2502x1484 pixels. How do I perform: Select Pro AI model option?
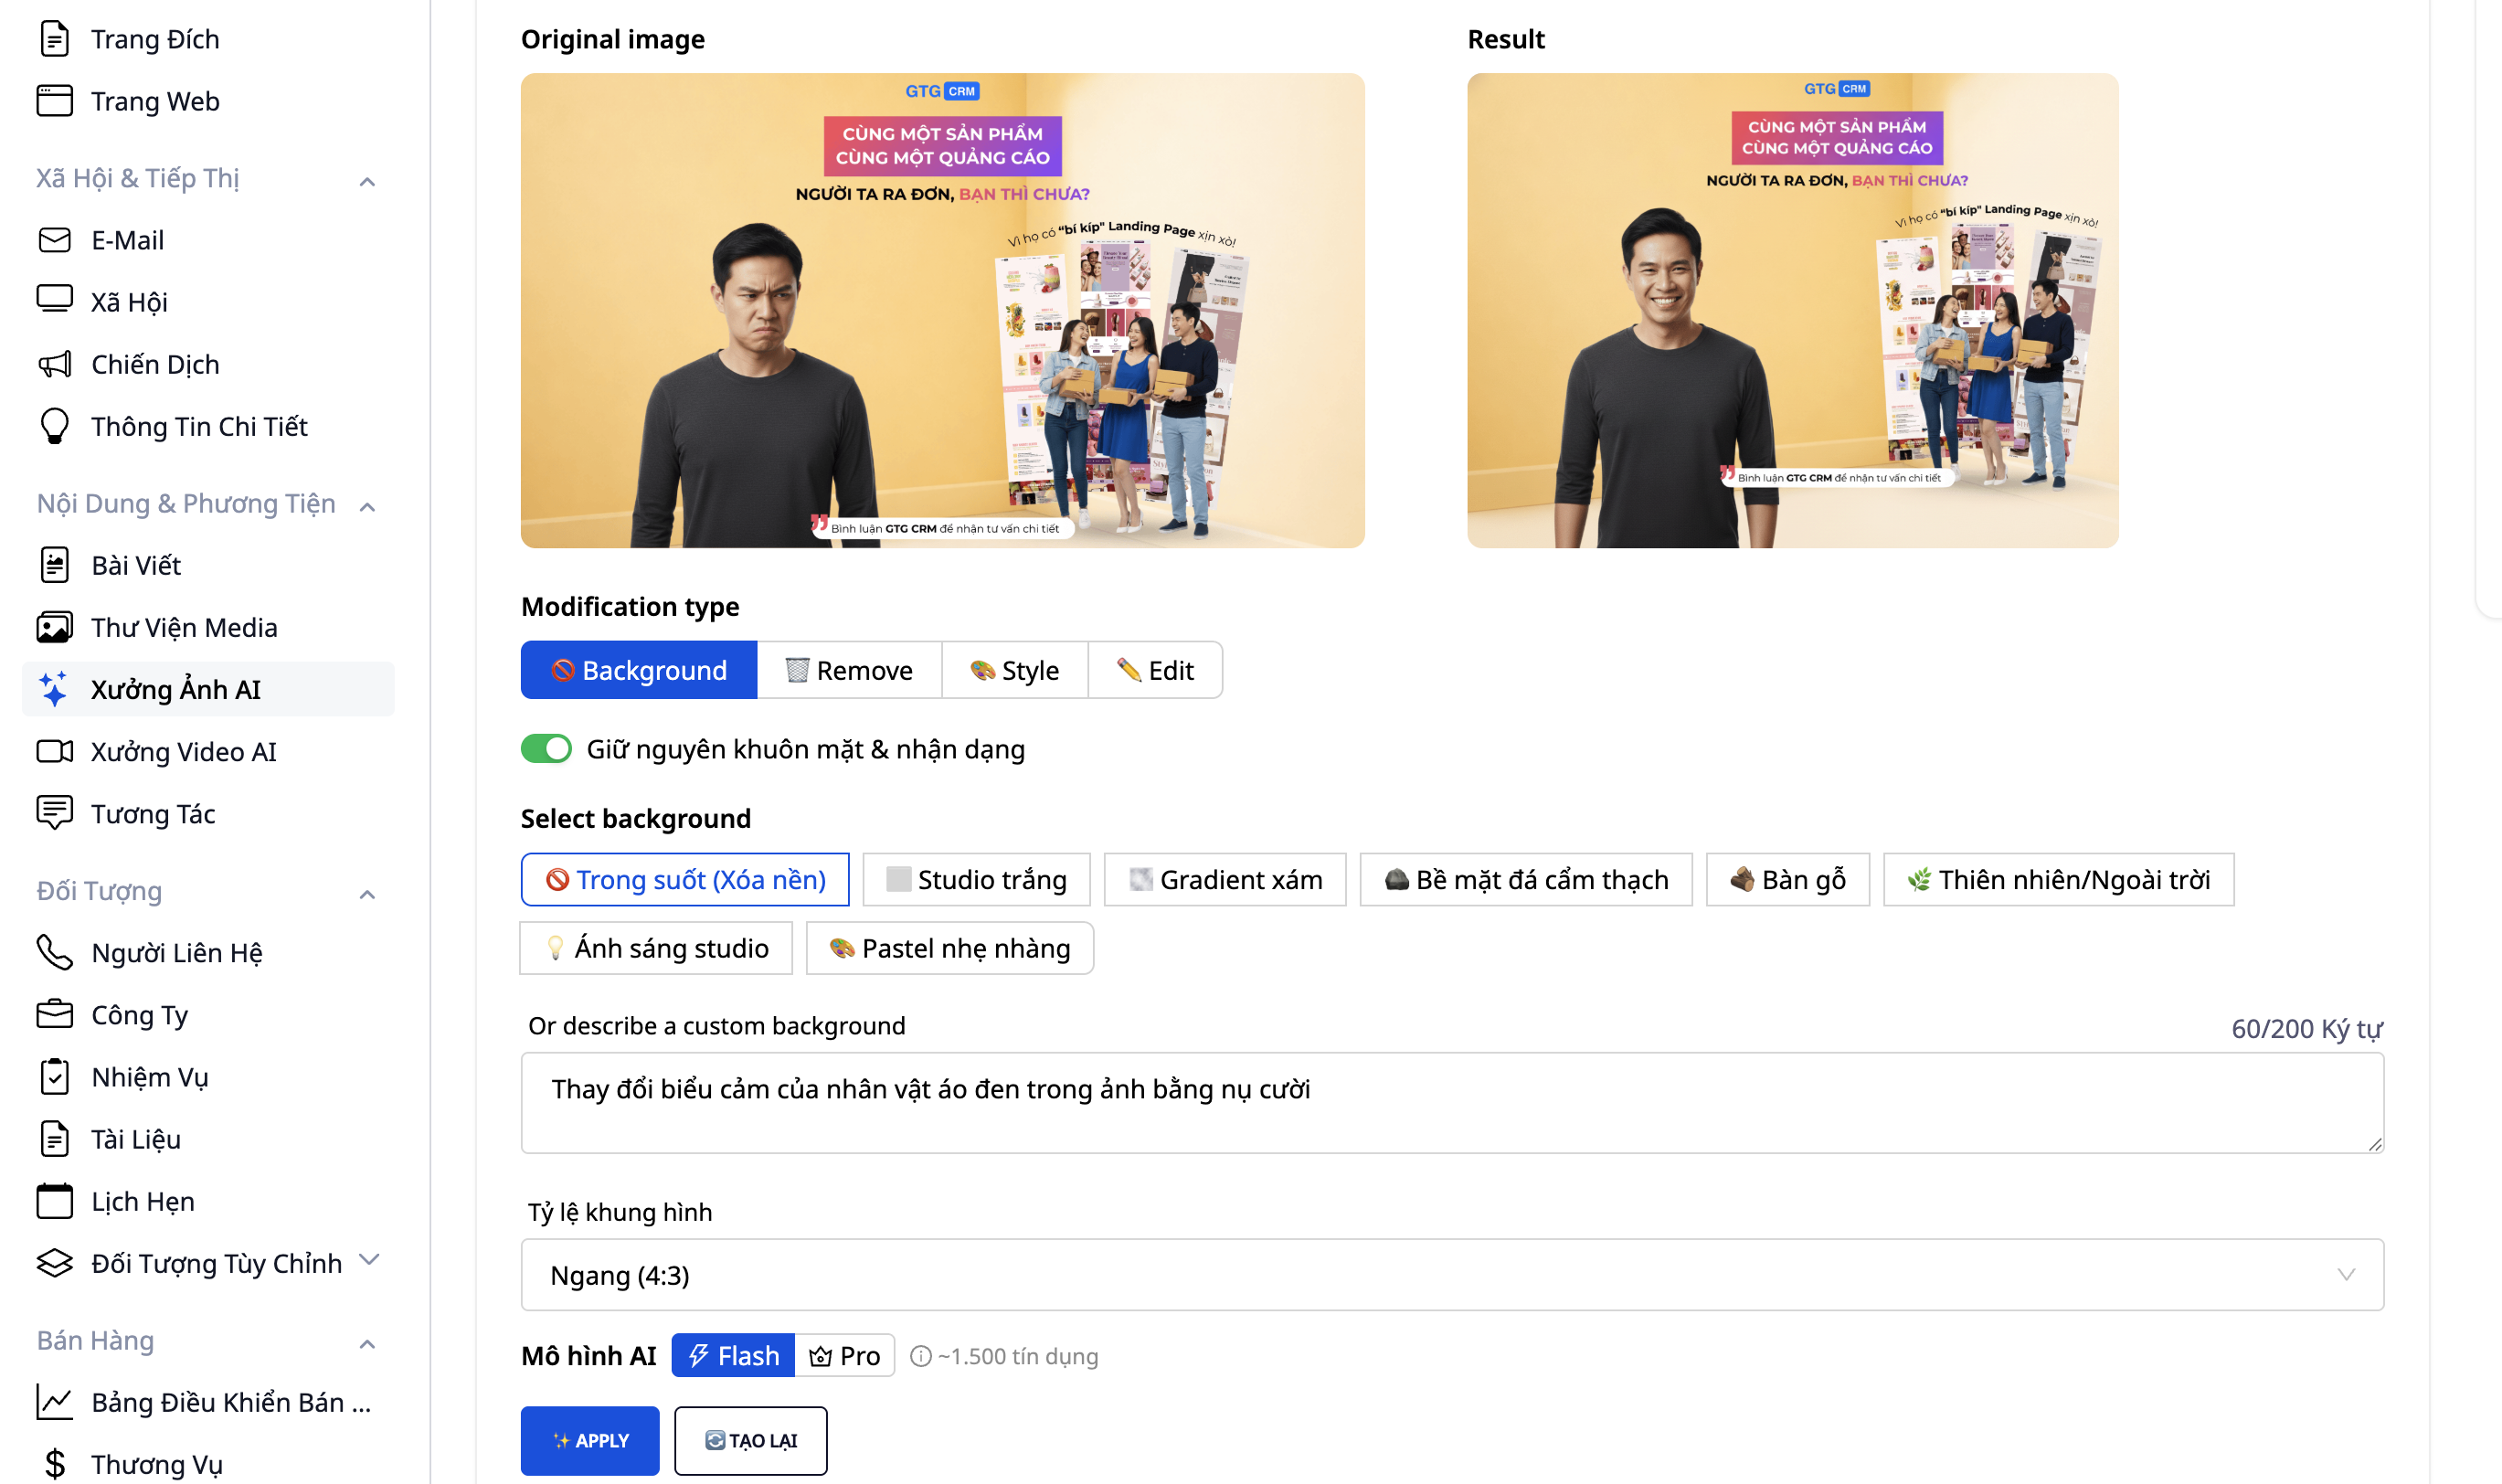[x=845, y=1355]
